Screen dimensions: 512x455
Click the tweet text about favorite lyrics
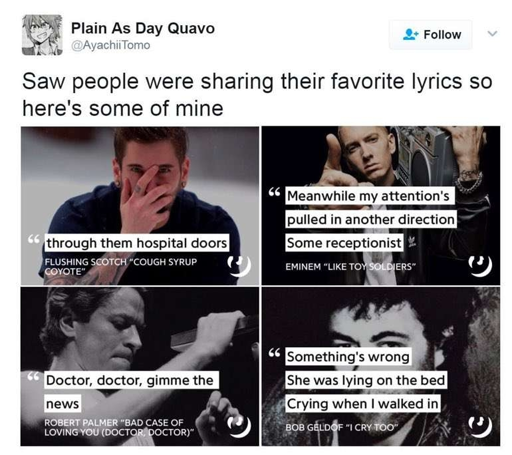257,95
